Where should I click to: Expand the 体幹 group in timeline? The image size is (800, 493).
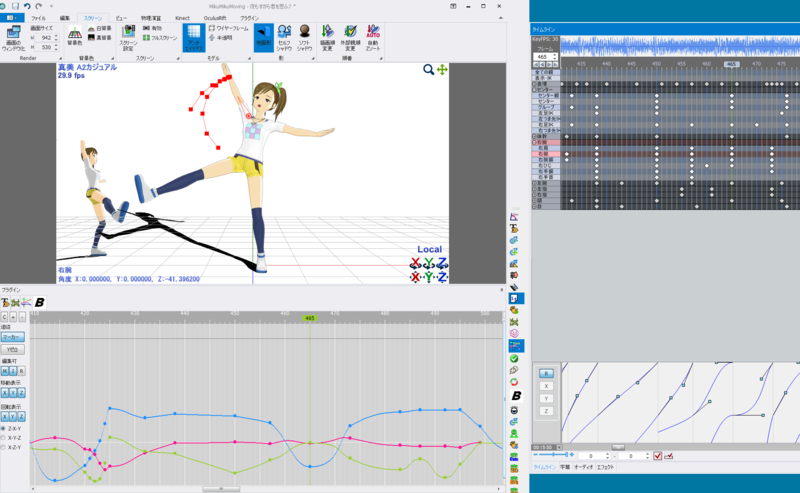535,137
